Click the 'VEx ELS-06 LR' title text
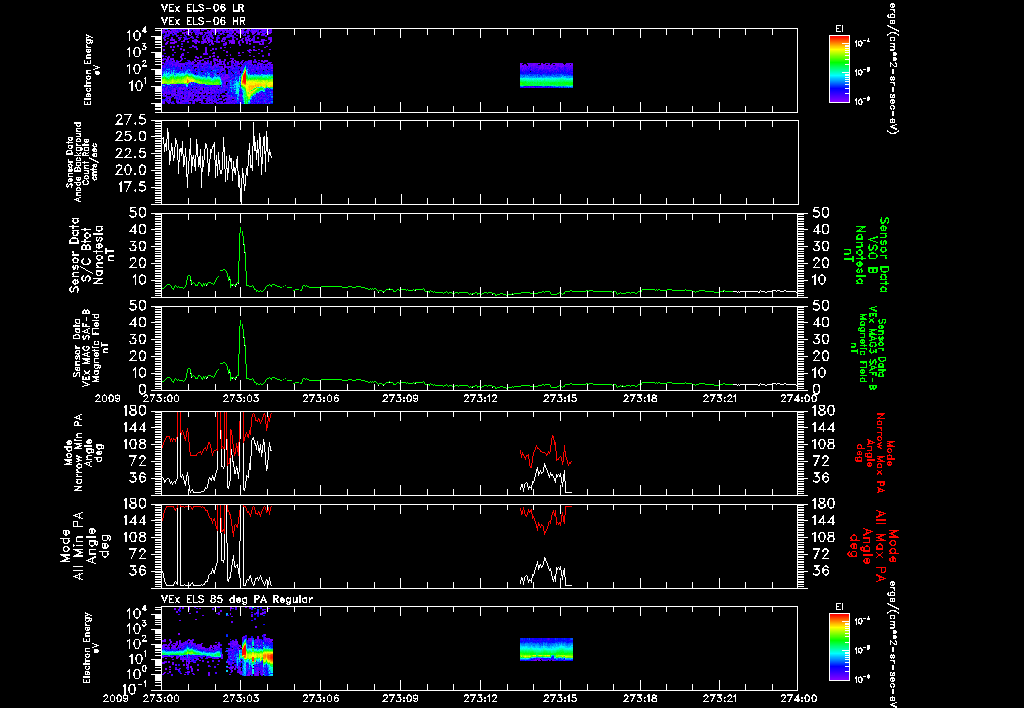This screenshot has height=708, width=1024. 202,8
